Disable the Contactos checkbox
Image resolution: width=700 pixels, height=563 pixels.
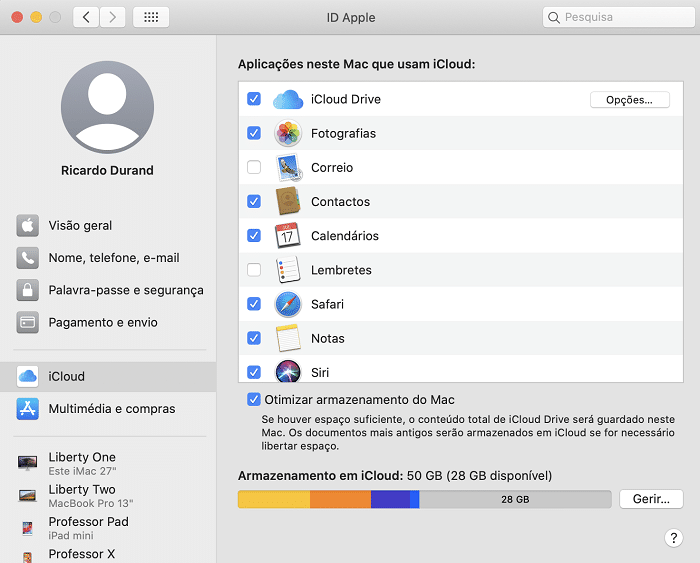254,201
